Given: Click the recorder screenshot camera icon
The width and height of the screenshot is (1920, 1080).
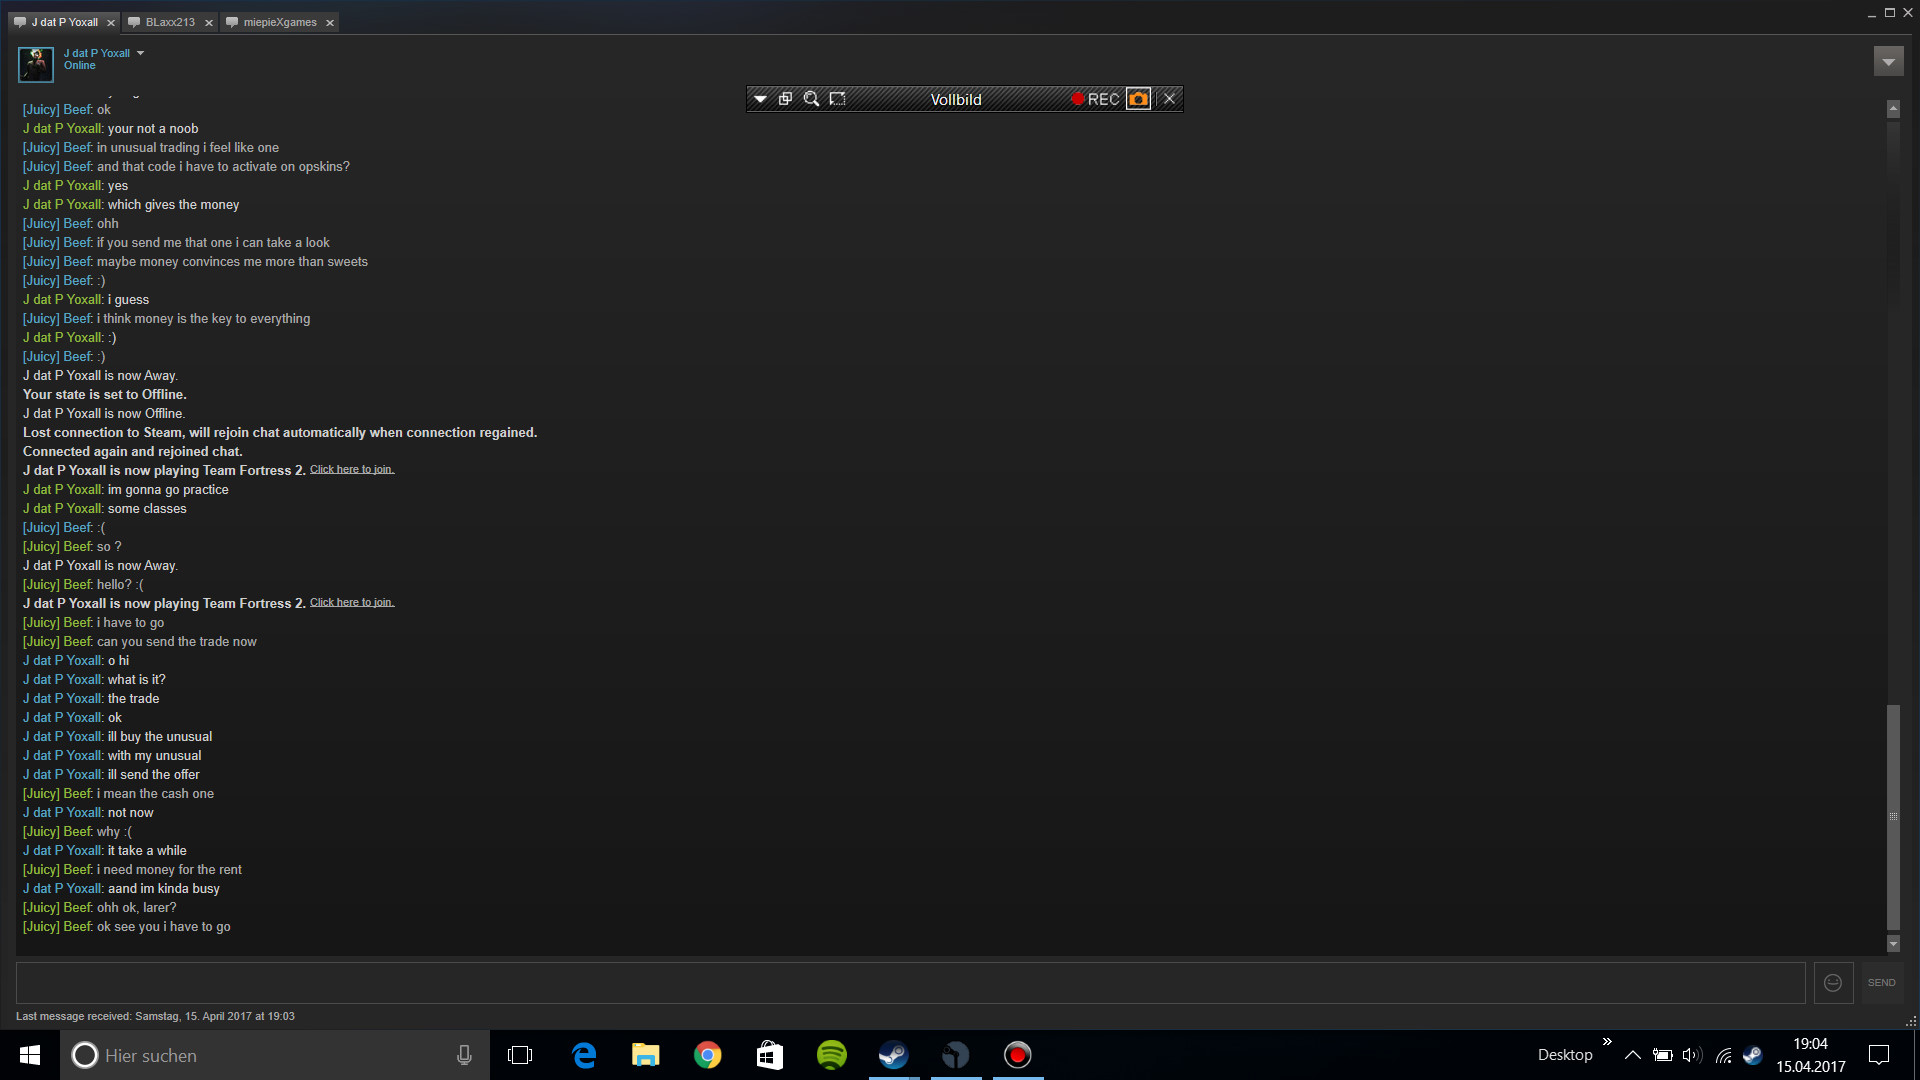Looking at the screenshot, I should point(1138,99).
